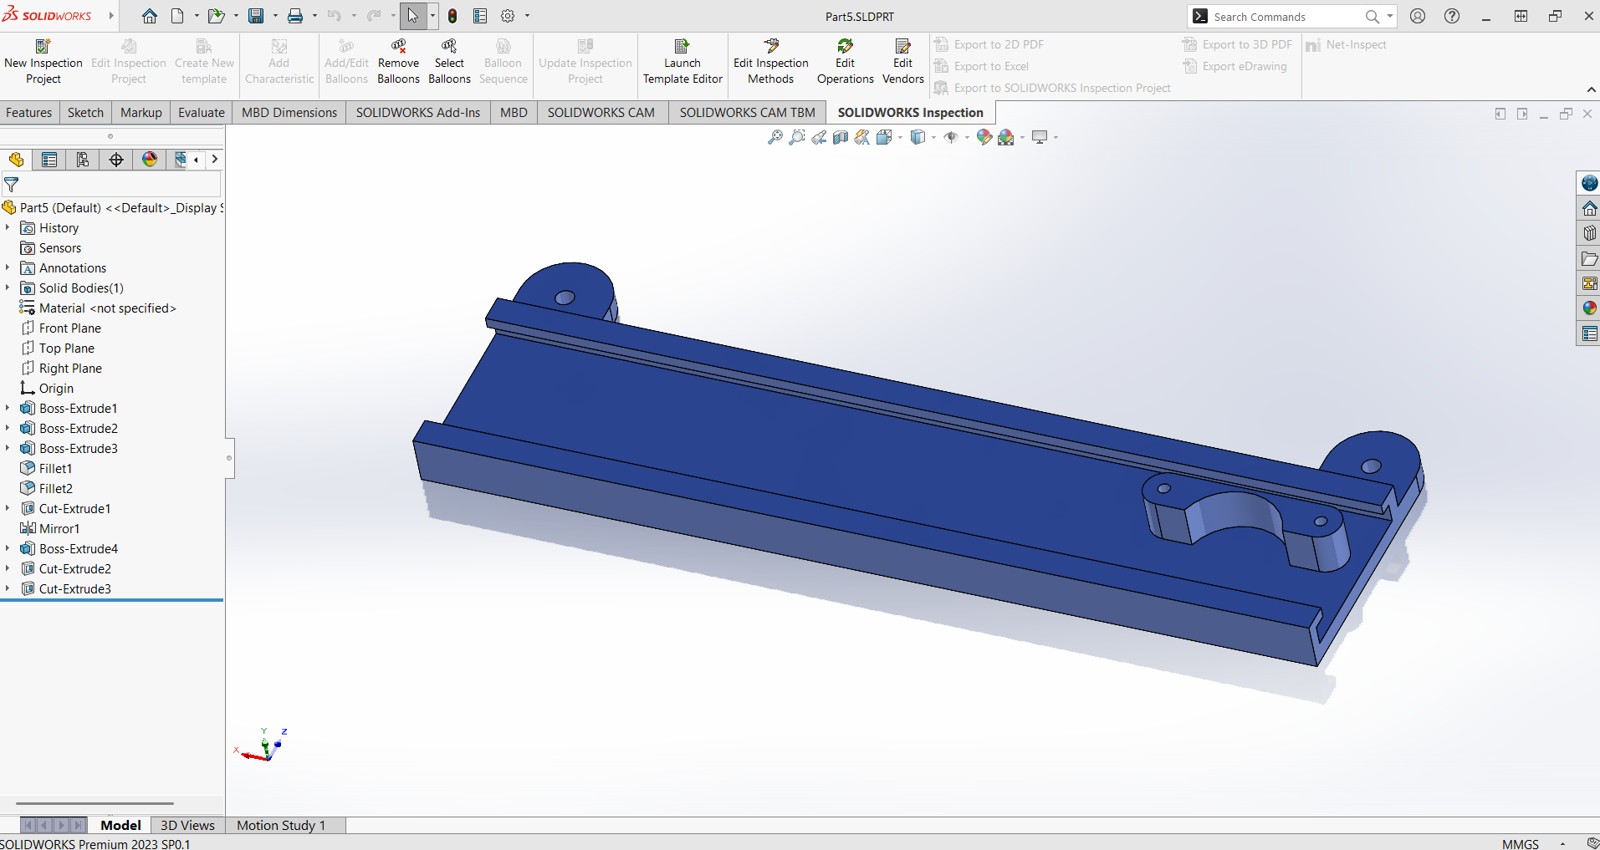
Task: Open the SOLIDWORKS CAM tab
Action: click(x=601, y=112)
